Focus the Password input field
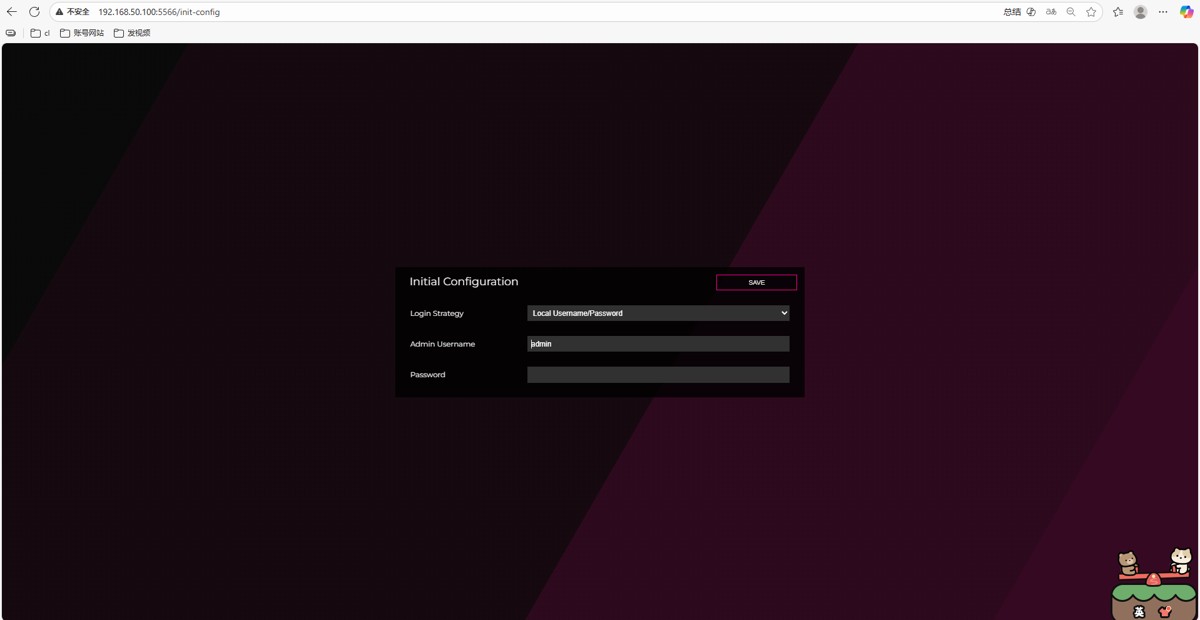1200x620 pixels. [x=658, y=375]
